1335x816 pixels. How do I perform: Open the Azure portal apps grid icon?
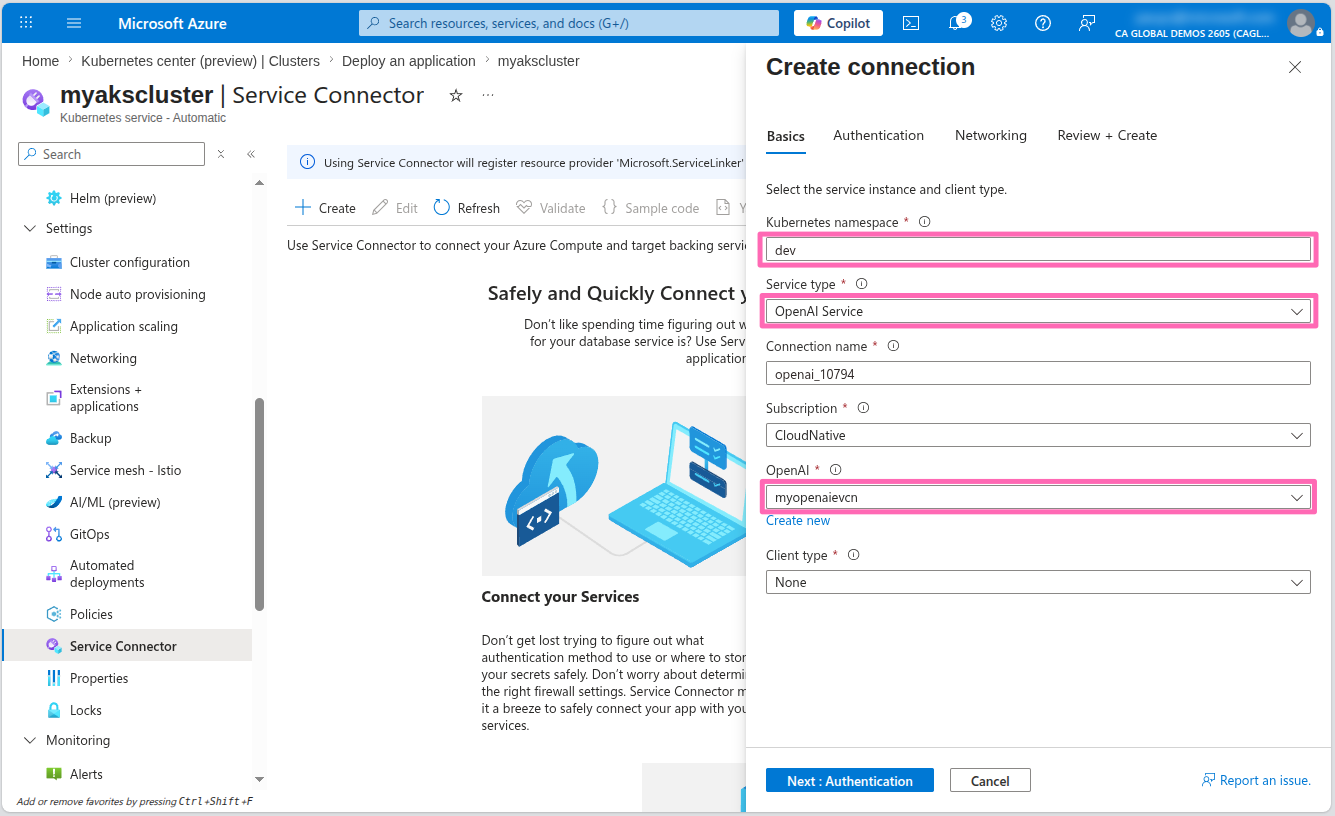[26, 22]
